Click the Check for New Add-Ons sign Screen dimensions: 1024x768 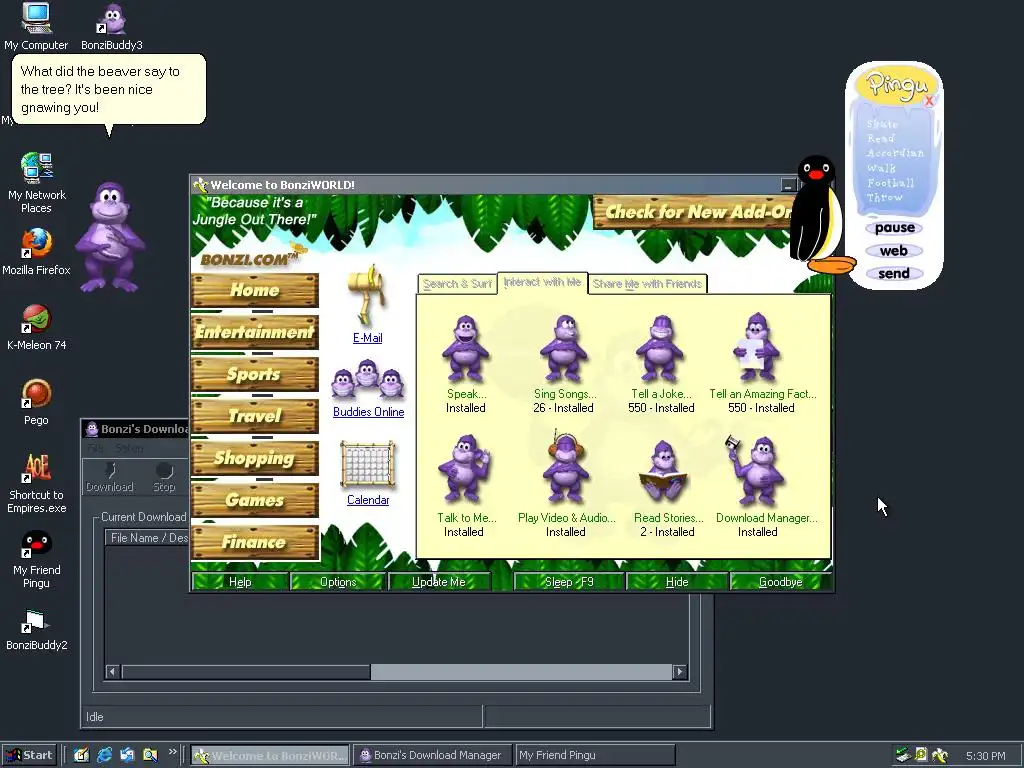[x=695, y=212]
